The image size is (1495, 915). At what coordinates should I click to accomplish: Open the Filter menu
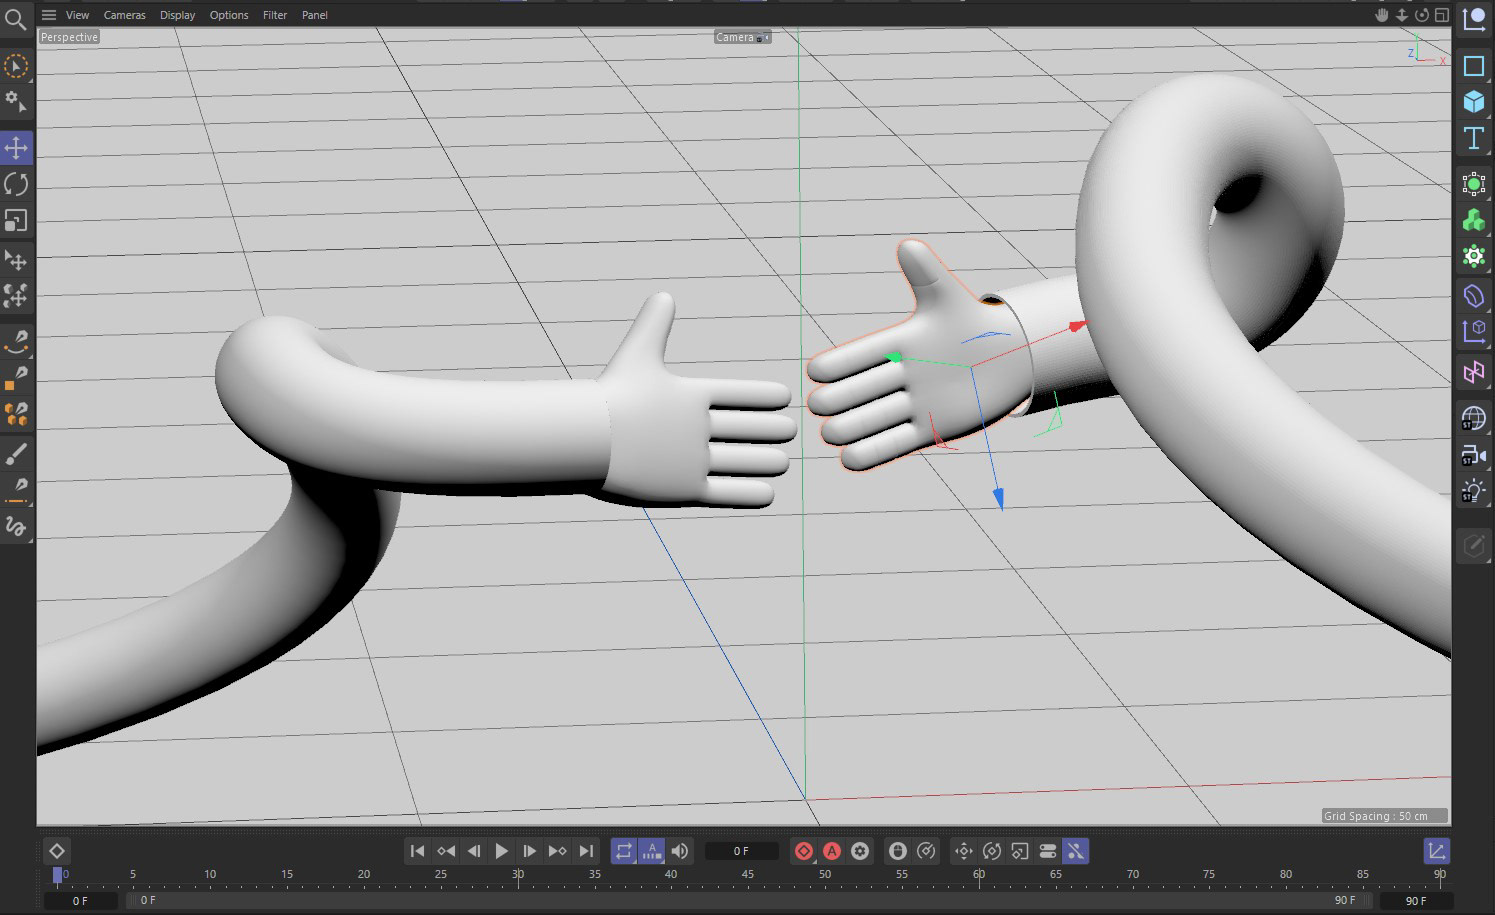tap(275, 15)
